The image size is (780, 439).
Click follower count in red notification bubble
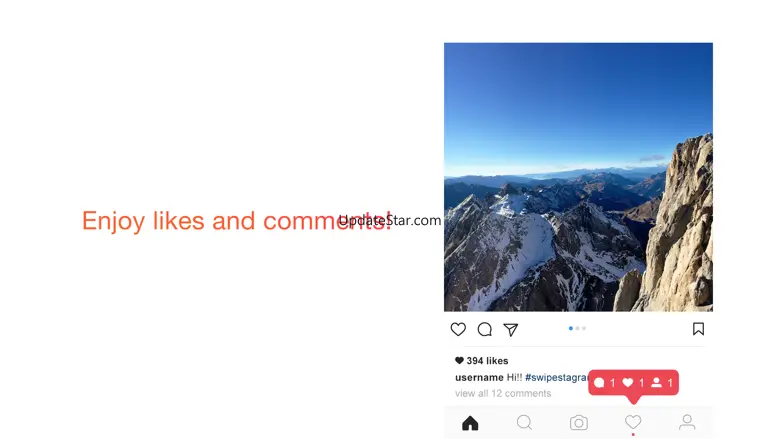(662, 382)
